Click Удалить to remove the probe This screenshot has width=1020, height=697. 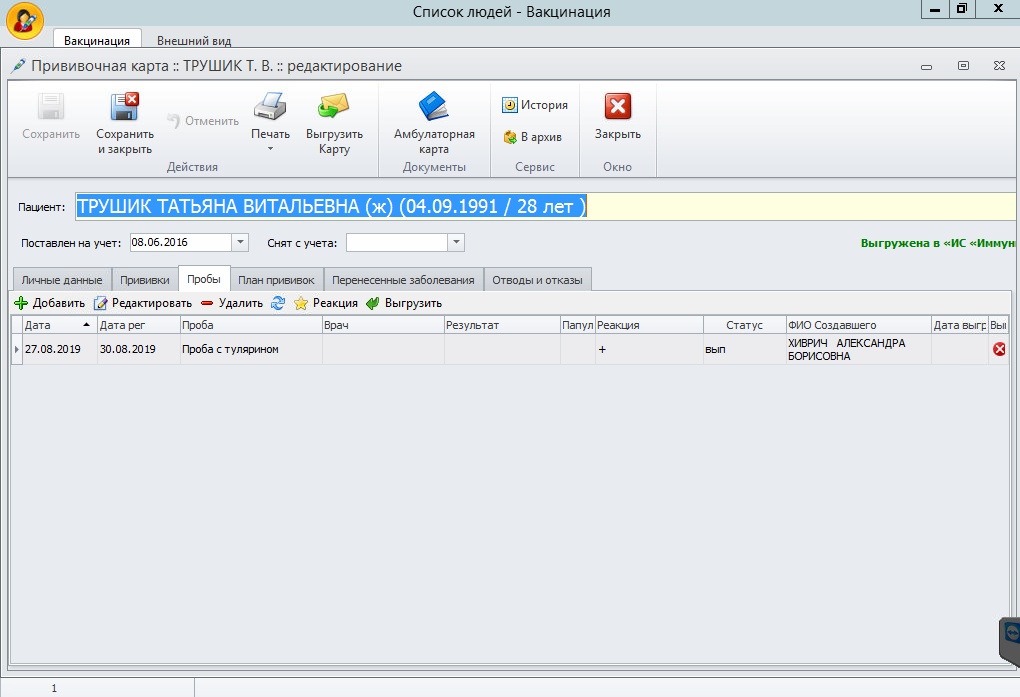[231, 303]
